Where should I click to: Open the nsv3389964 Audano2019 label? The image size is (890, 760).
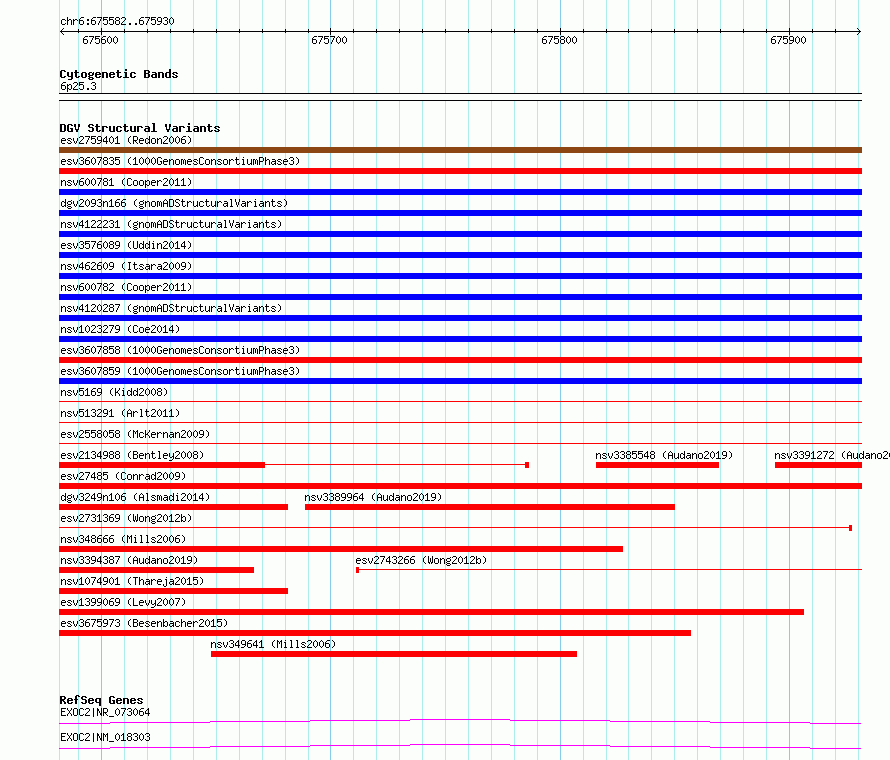point(373,497)
